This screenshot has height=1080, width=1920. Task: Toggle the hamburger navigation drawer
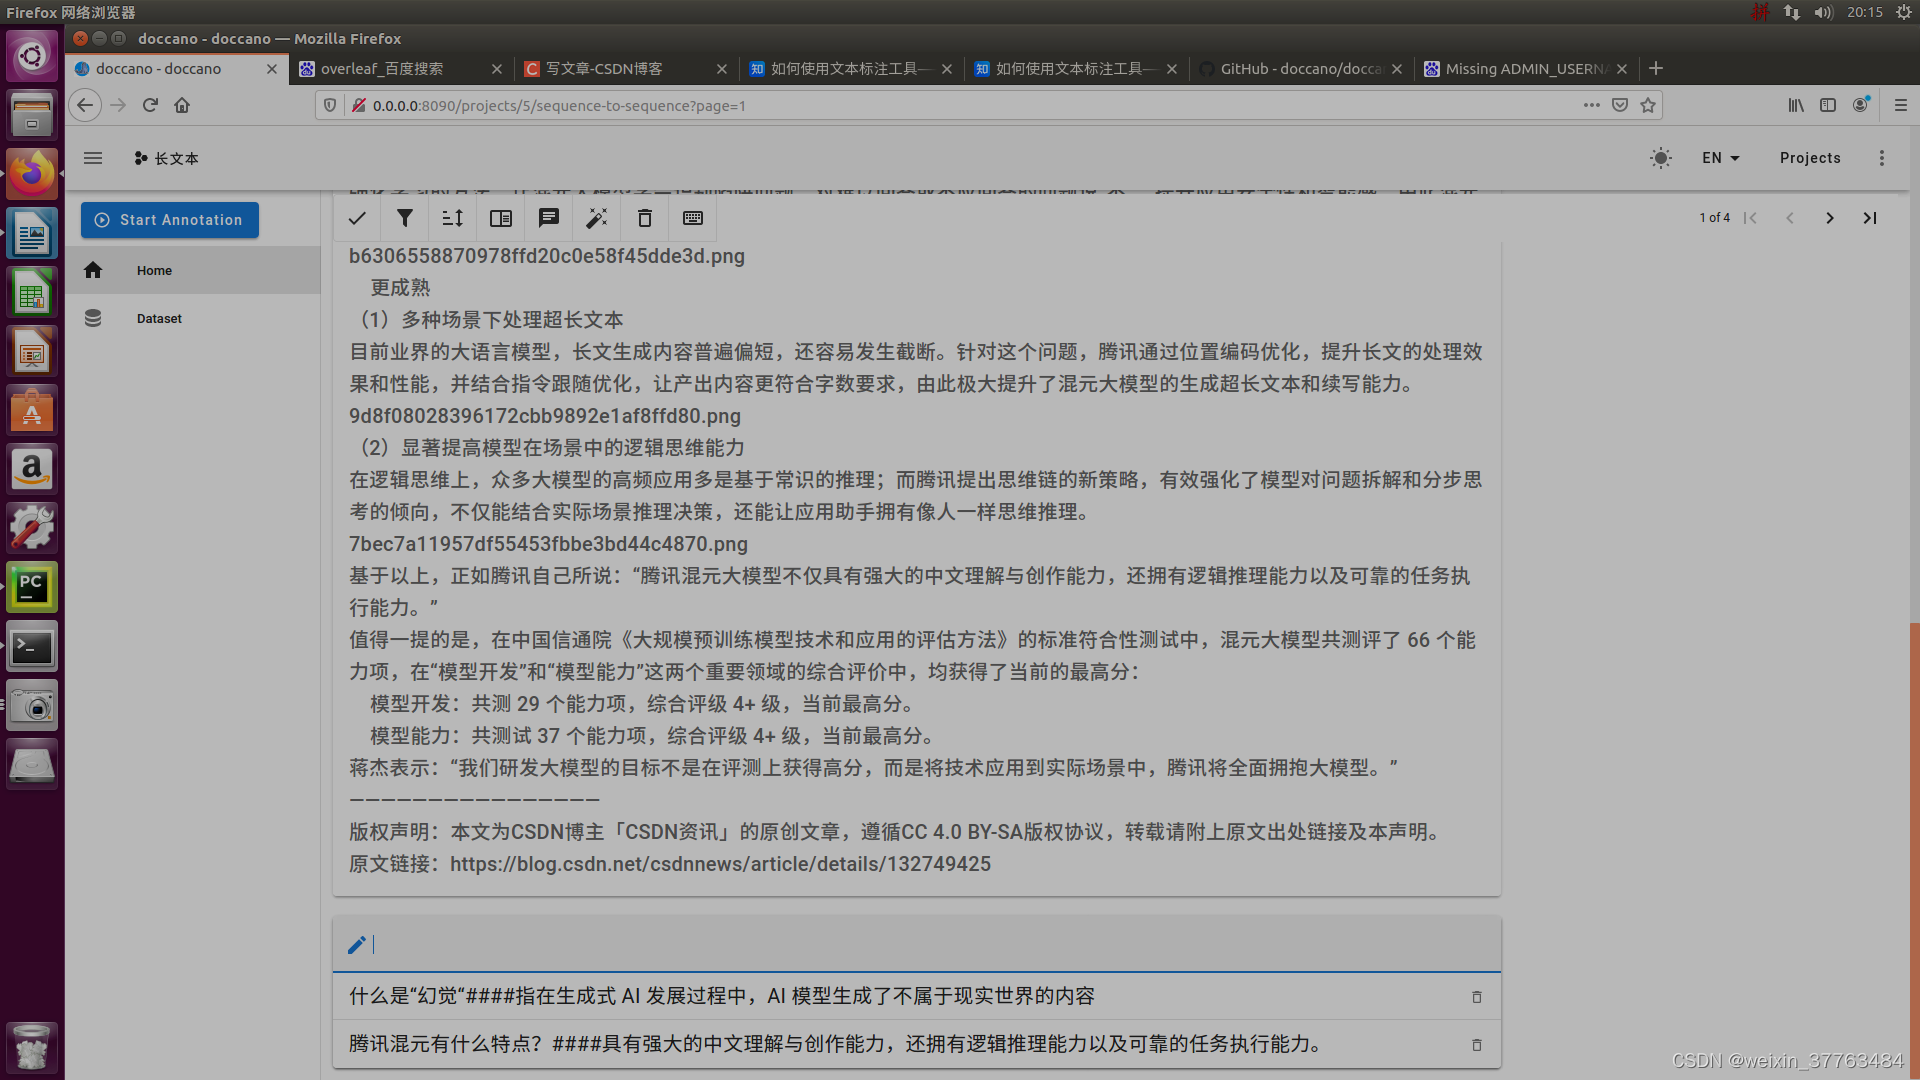(x=93, y=158)
